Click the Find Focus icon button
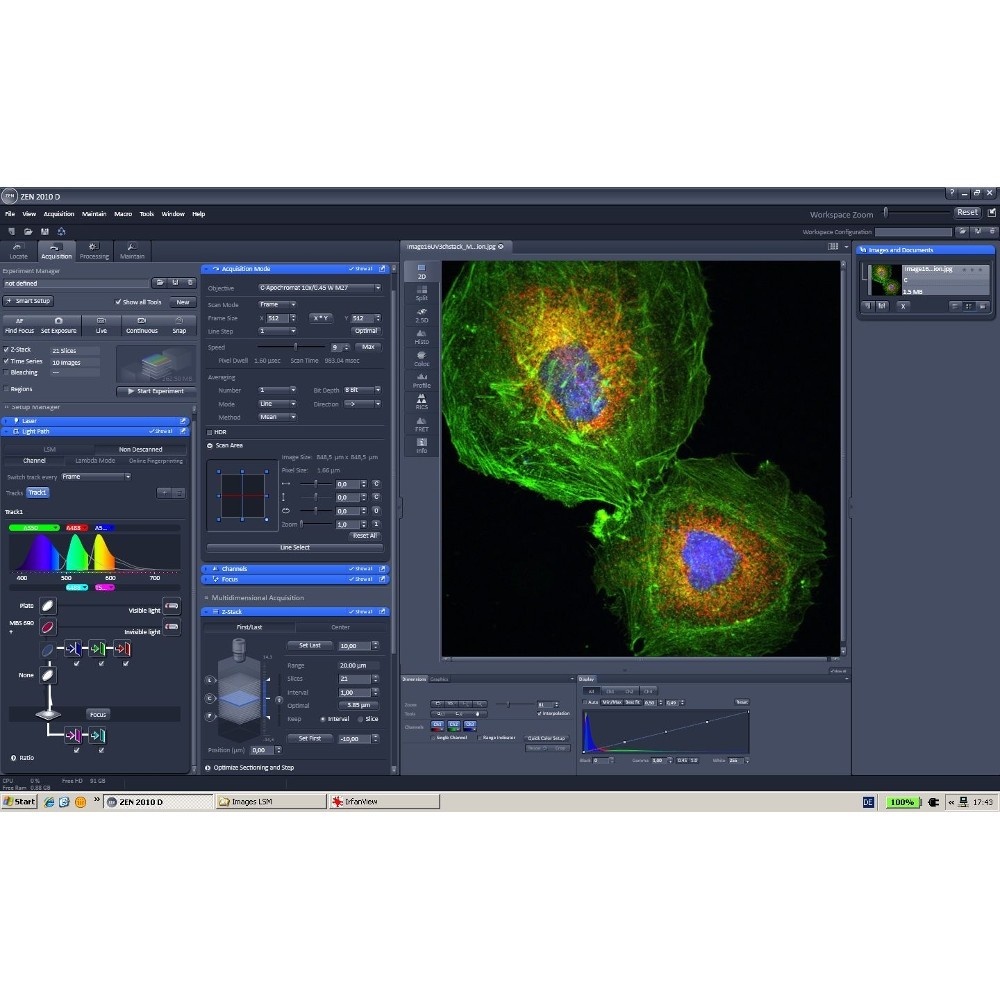1000x1000 pixels. point(19,325)
